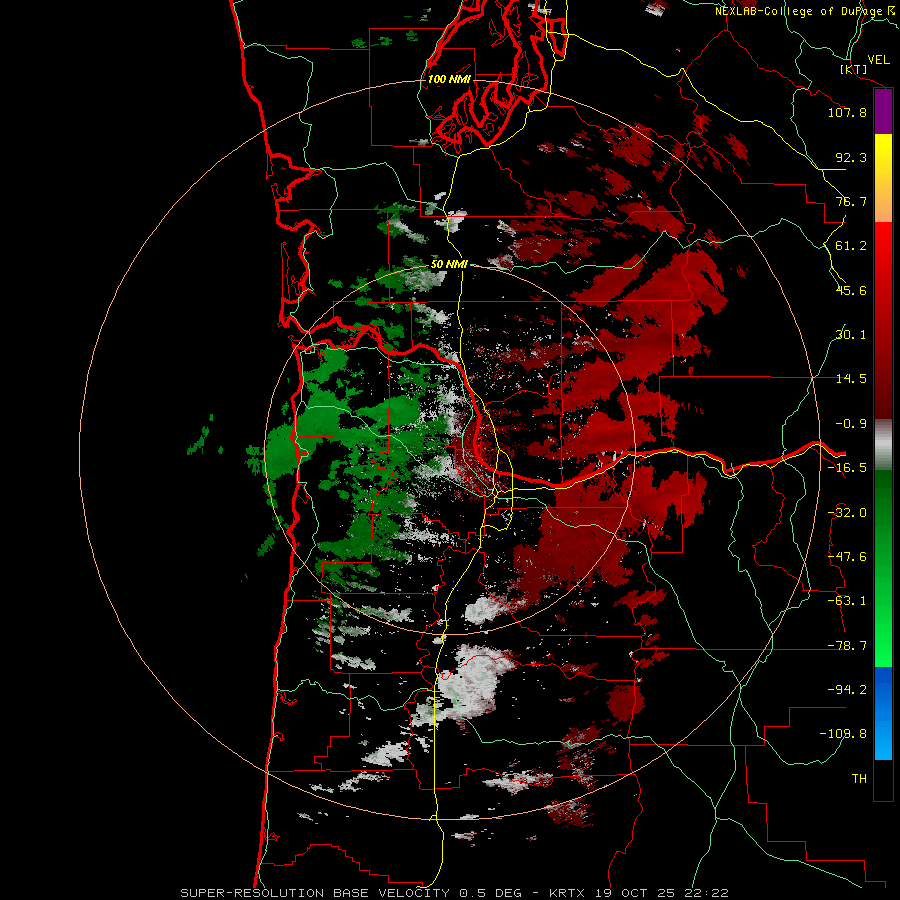This screenshot has width=900, height=900.
Task: Select the 30.1 legend value
Action: [851, 335]
